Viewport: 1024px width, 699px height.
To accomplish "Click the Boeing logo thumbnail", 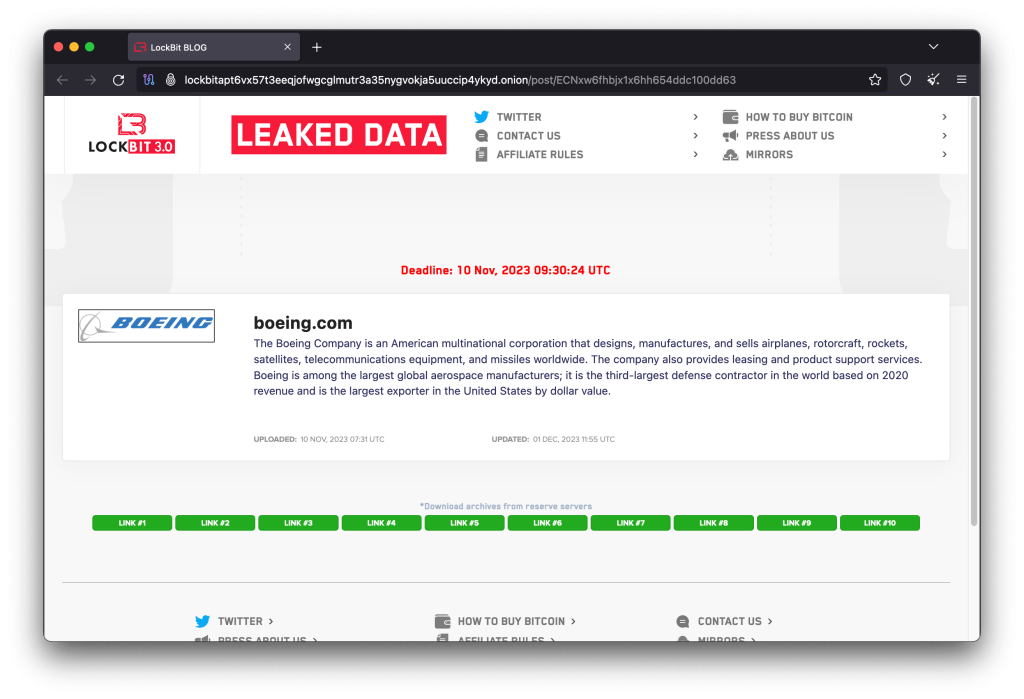I will (146, 326).
